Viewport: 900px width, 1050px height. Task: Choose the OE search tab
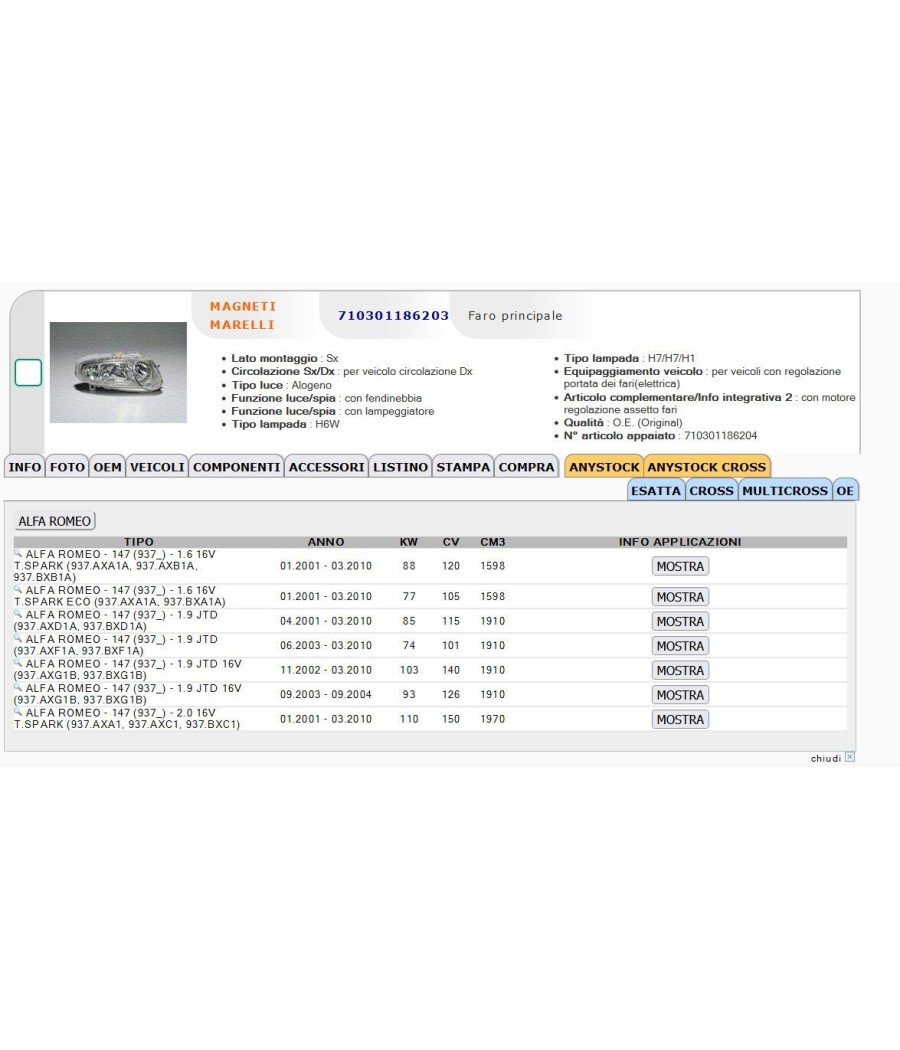coord(845,490)
